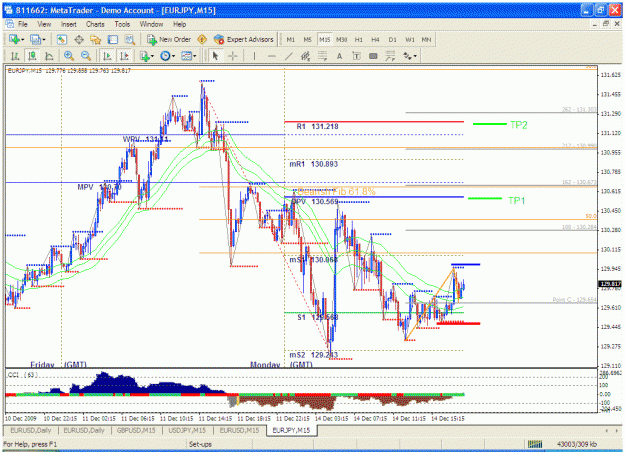
Task: Select the horizontal line tool
Action: click(x=271, y=56)
